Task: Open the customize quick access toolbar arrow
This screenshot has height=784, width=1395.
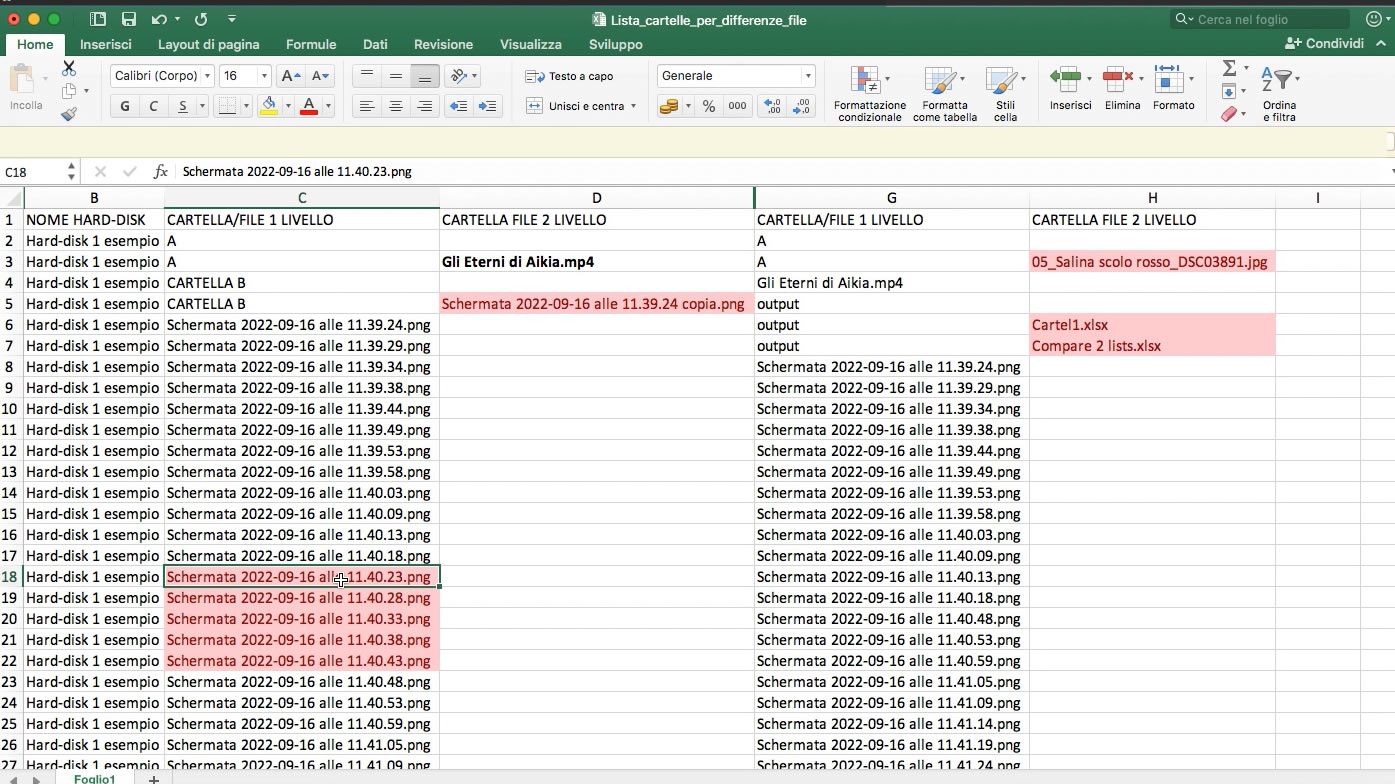Action: (x=232, y=19)
